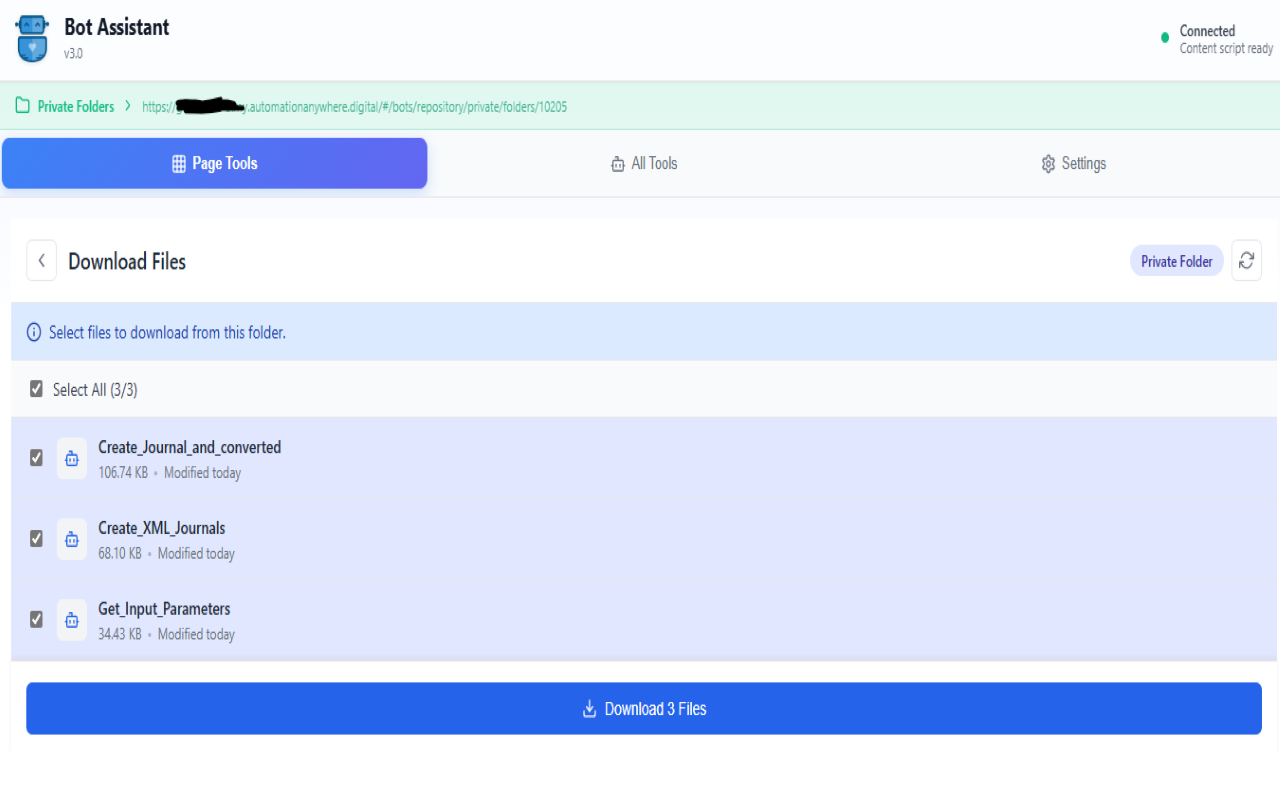Click the breadcrumb chevron after Private Folders
This screenshot has width=1280, height=800.
(x=128, y=106)
